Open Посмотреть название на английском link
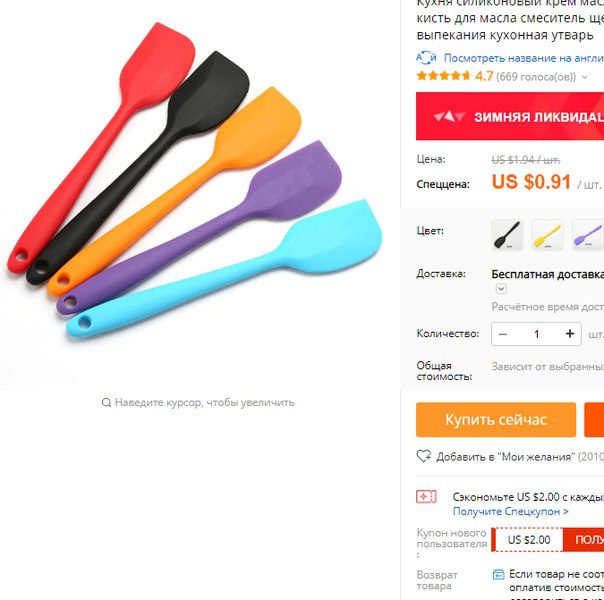This screenshot has height=600, width=604. 524,58
